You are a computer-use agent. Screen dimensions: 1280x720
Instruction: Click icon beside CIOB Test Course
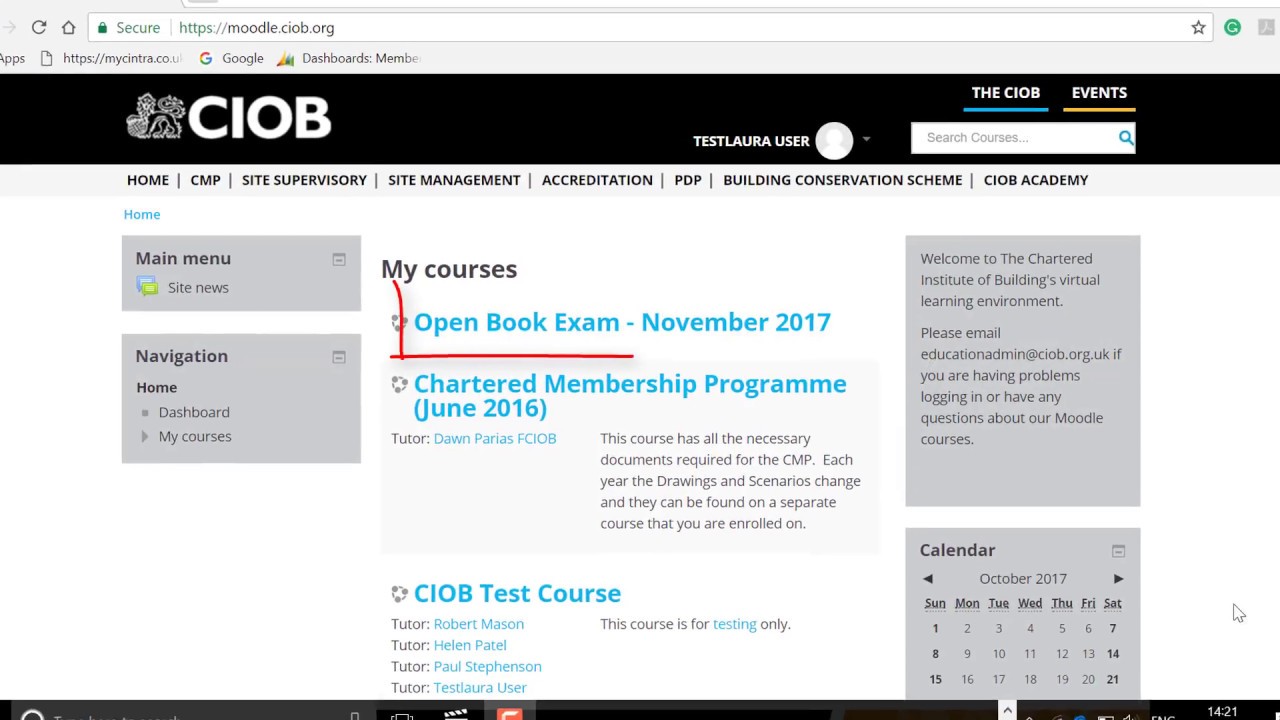(400, 594)
